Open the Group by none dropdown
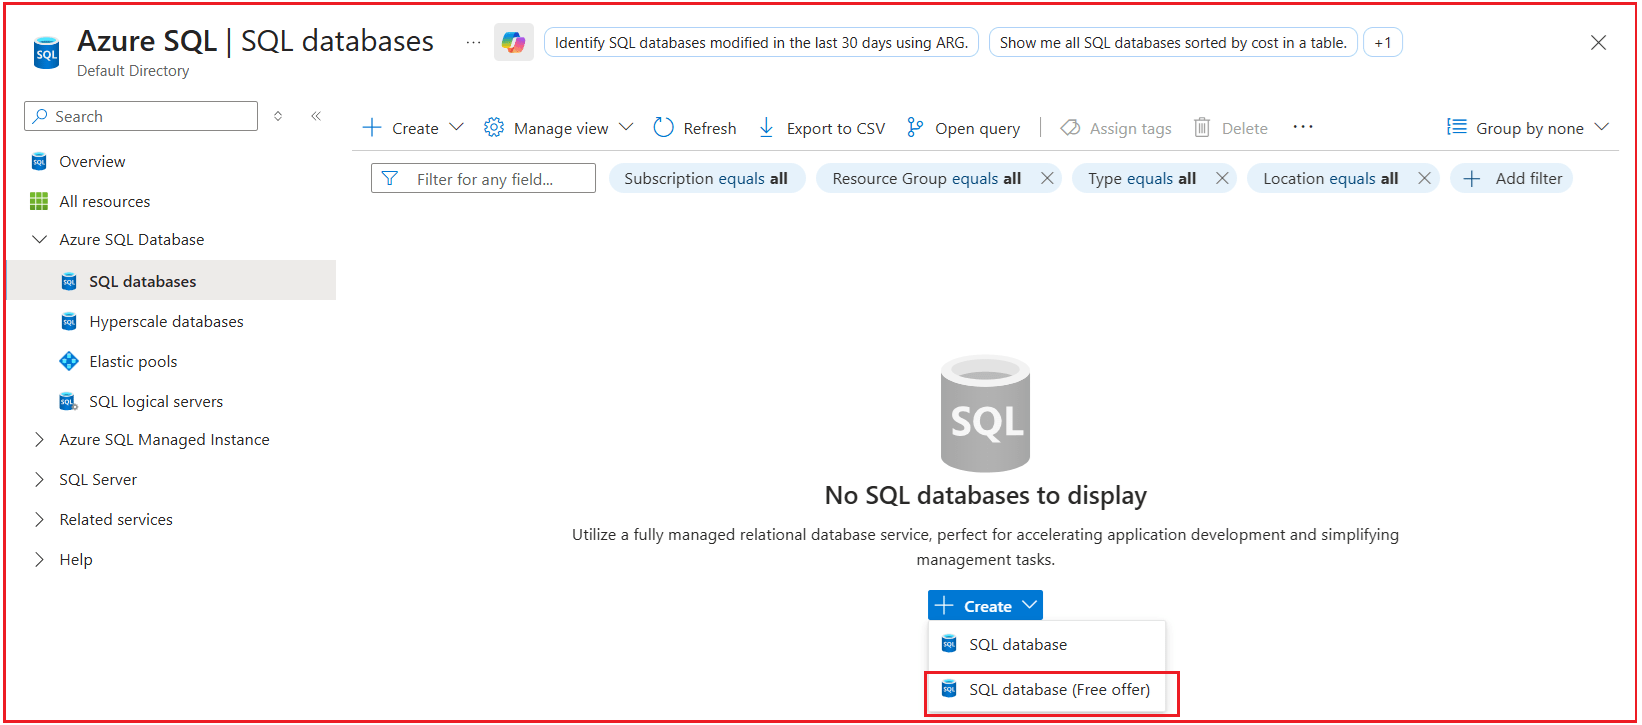This screenshot has height=725, width=1642. click(1528, 128)
